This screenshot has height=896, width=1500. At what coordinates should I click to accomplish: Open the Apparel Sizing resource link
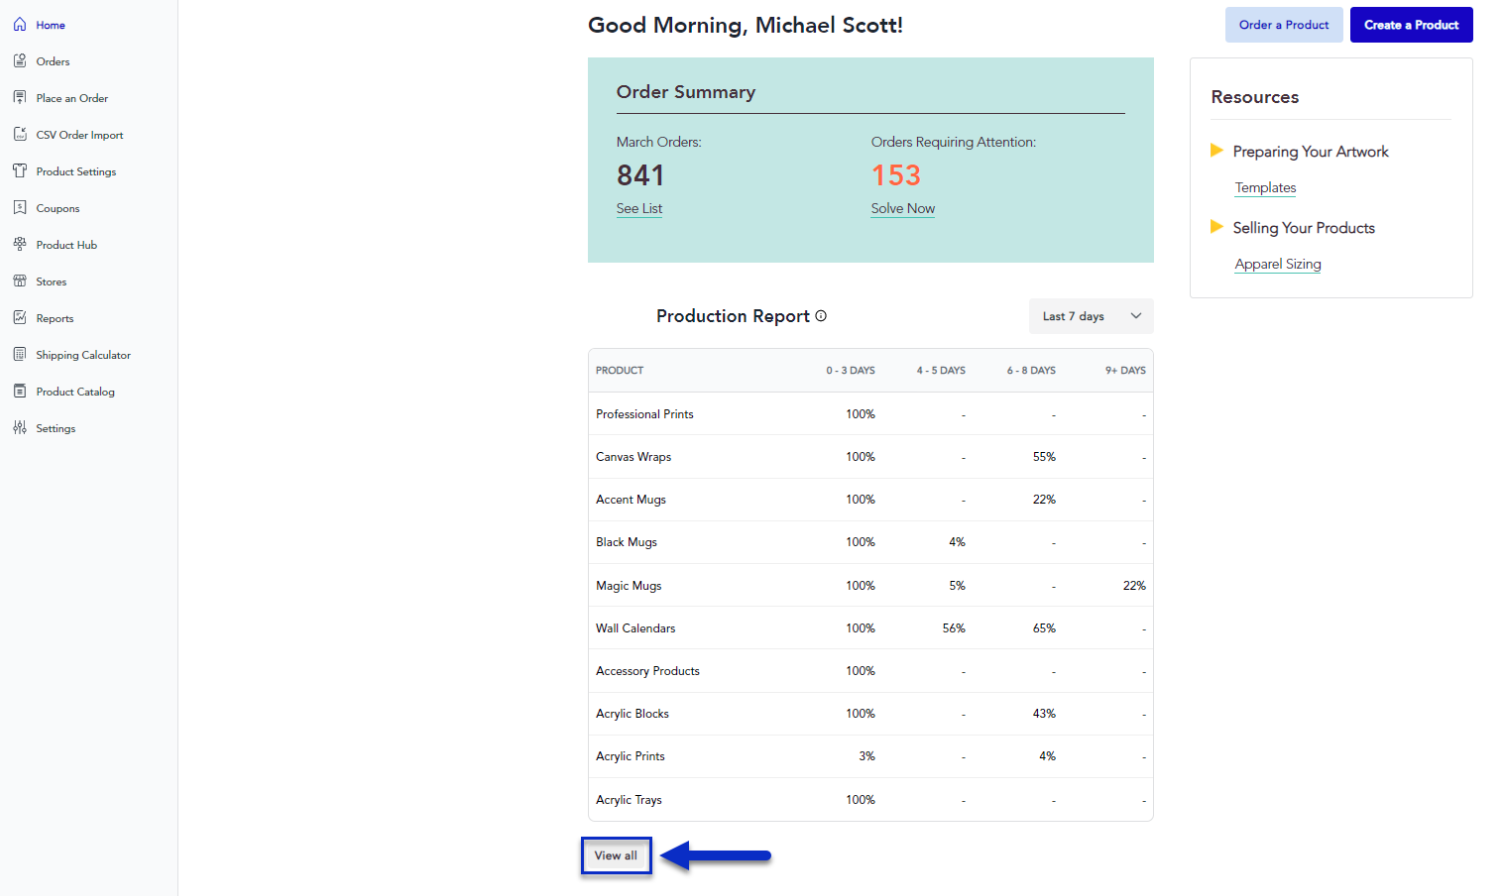1278,264
